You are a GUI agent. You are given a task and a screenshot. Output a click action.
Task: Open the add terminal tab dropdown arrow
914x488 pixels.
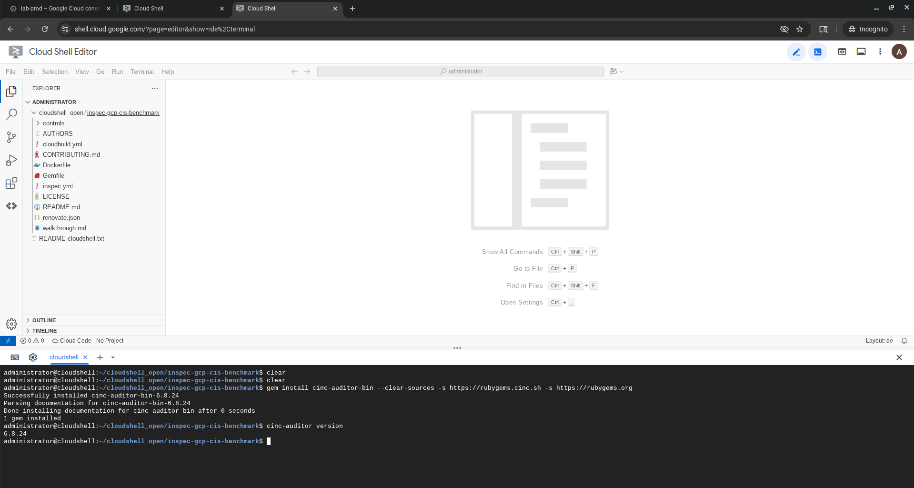113,357
